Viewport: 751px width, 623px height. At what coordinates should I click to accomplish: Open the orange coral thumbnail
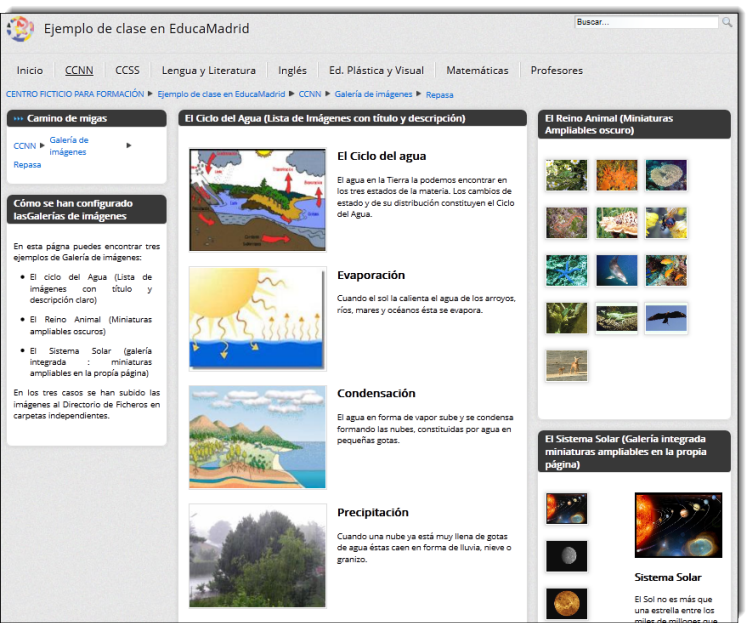[616, 175]
